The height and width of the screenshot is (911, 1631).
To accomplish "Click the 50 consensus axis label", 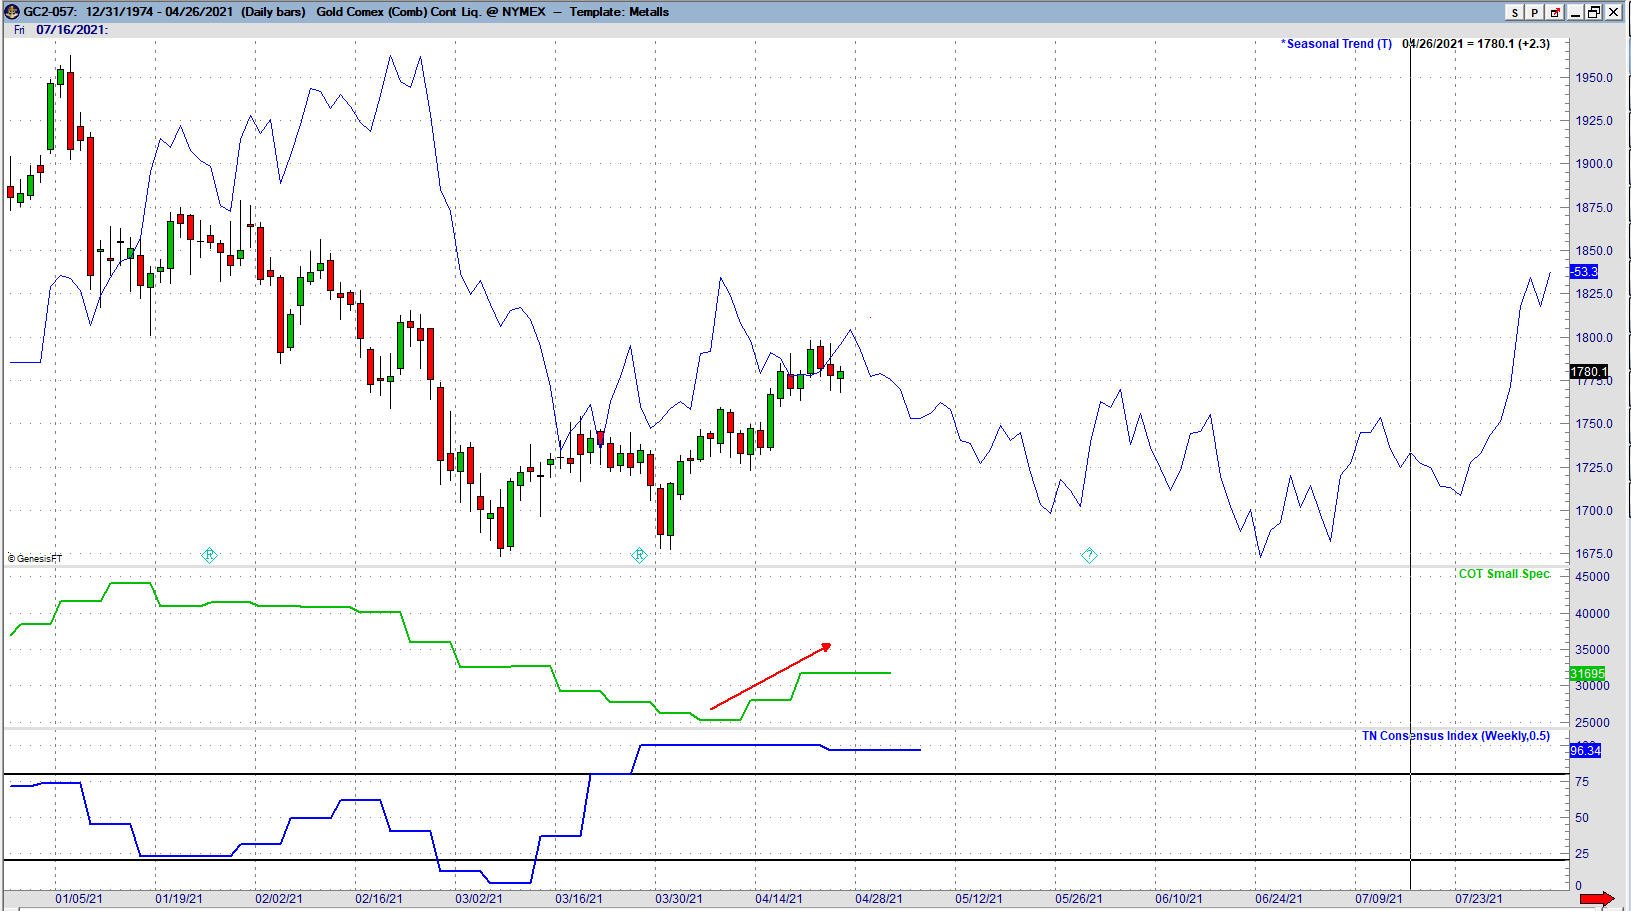I will pyautogui.click(x=1582, y=818).
